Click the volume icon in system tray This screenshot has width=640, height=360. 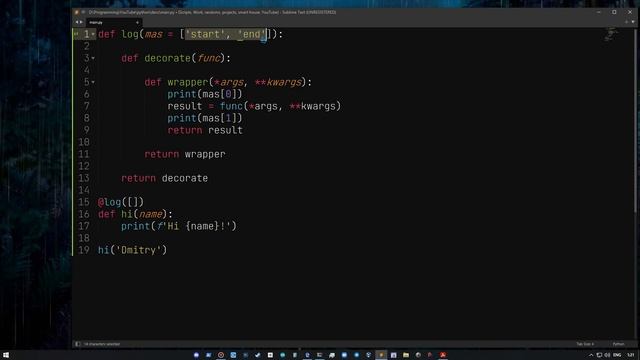(607, 355)
